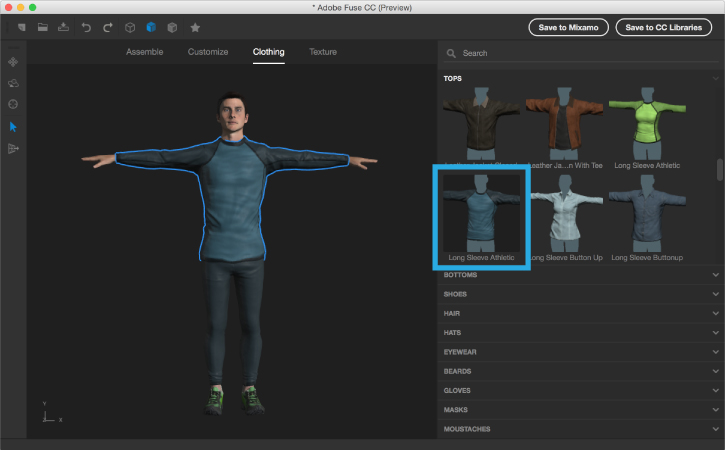Collapse the TOPS section

coord(715,79)
